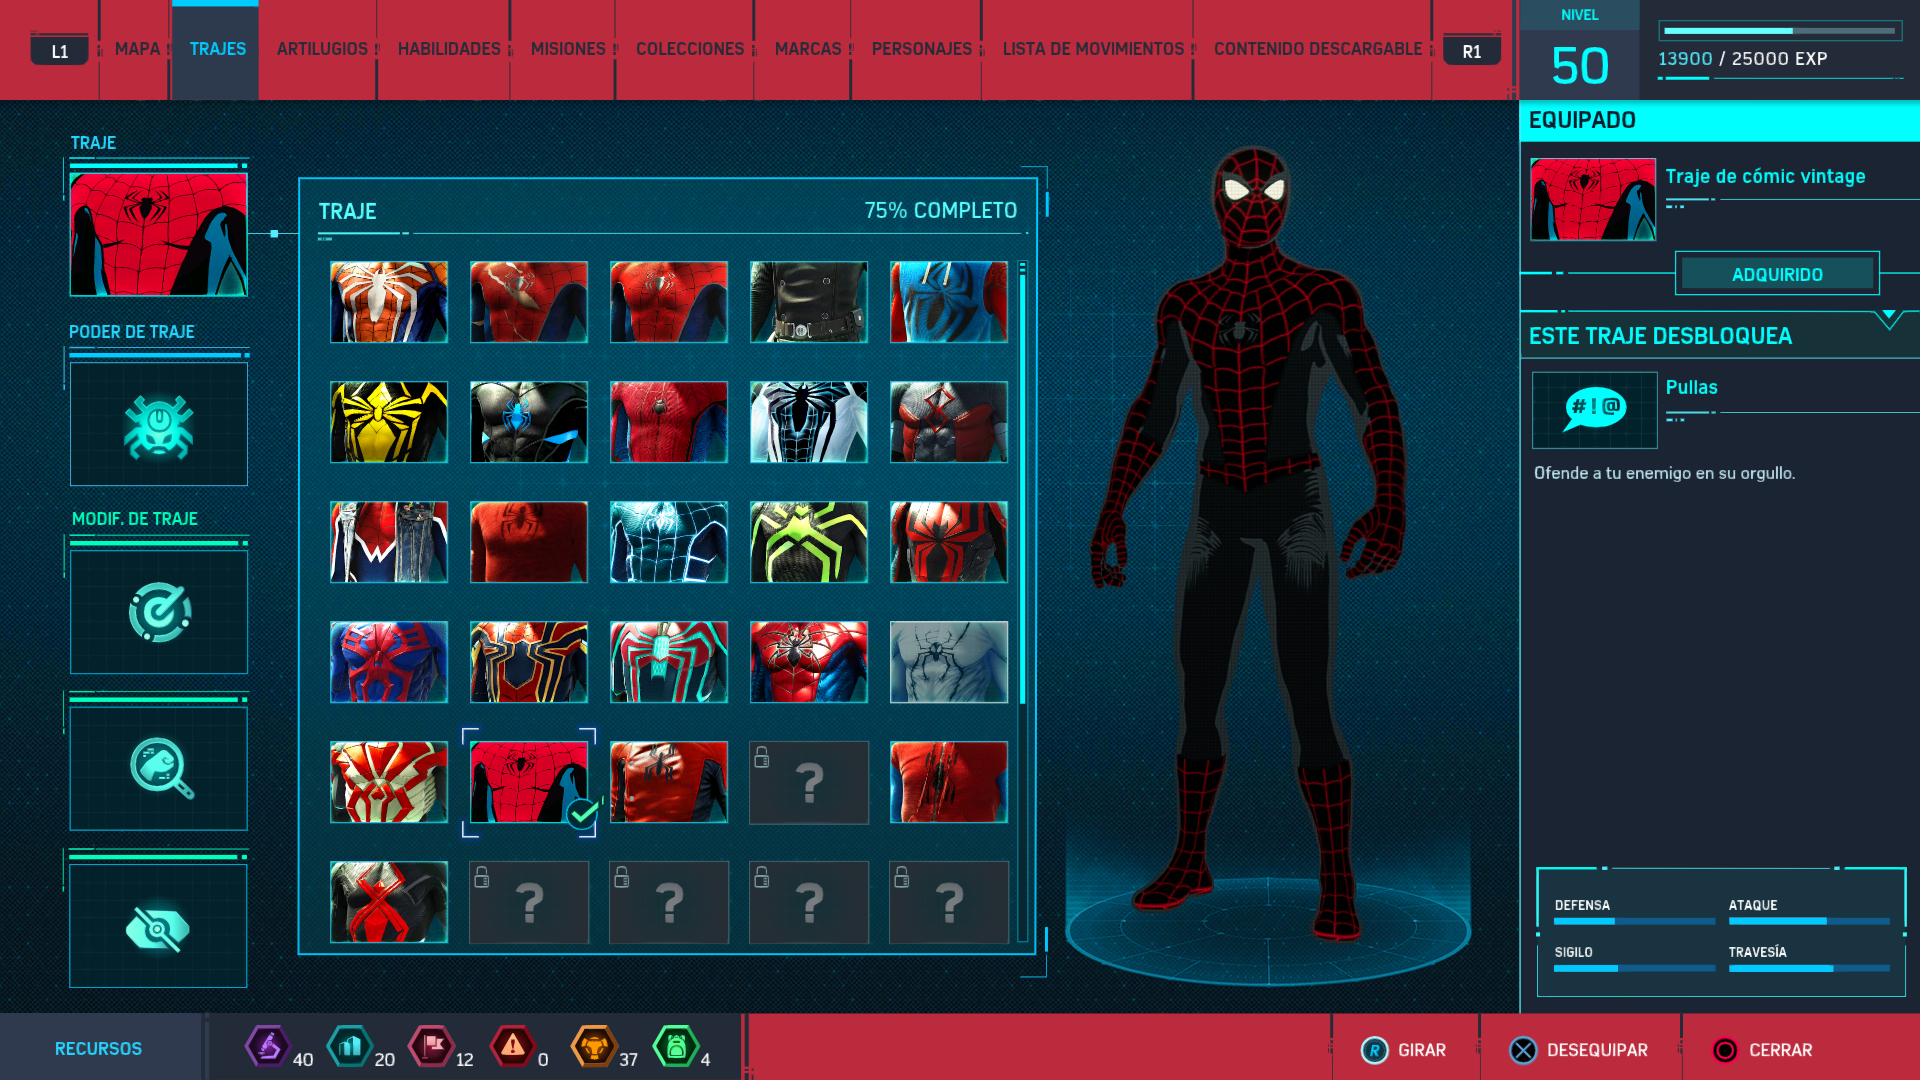1920x1080 pixels.
Task: Click the orange challenge token icon
Action: [x=594, y=1047]
